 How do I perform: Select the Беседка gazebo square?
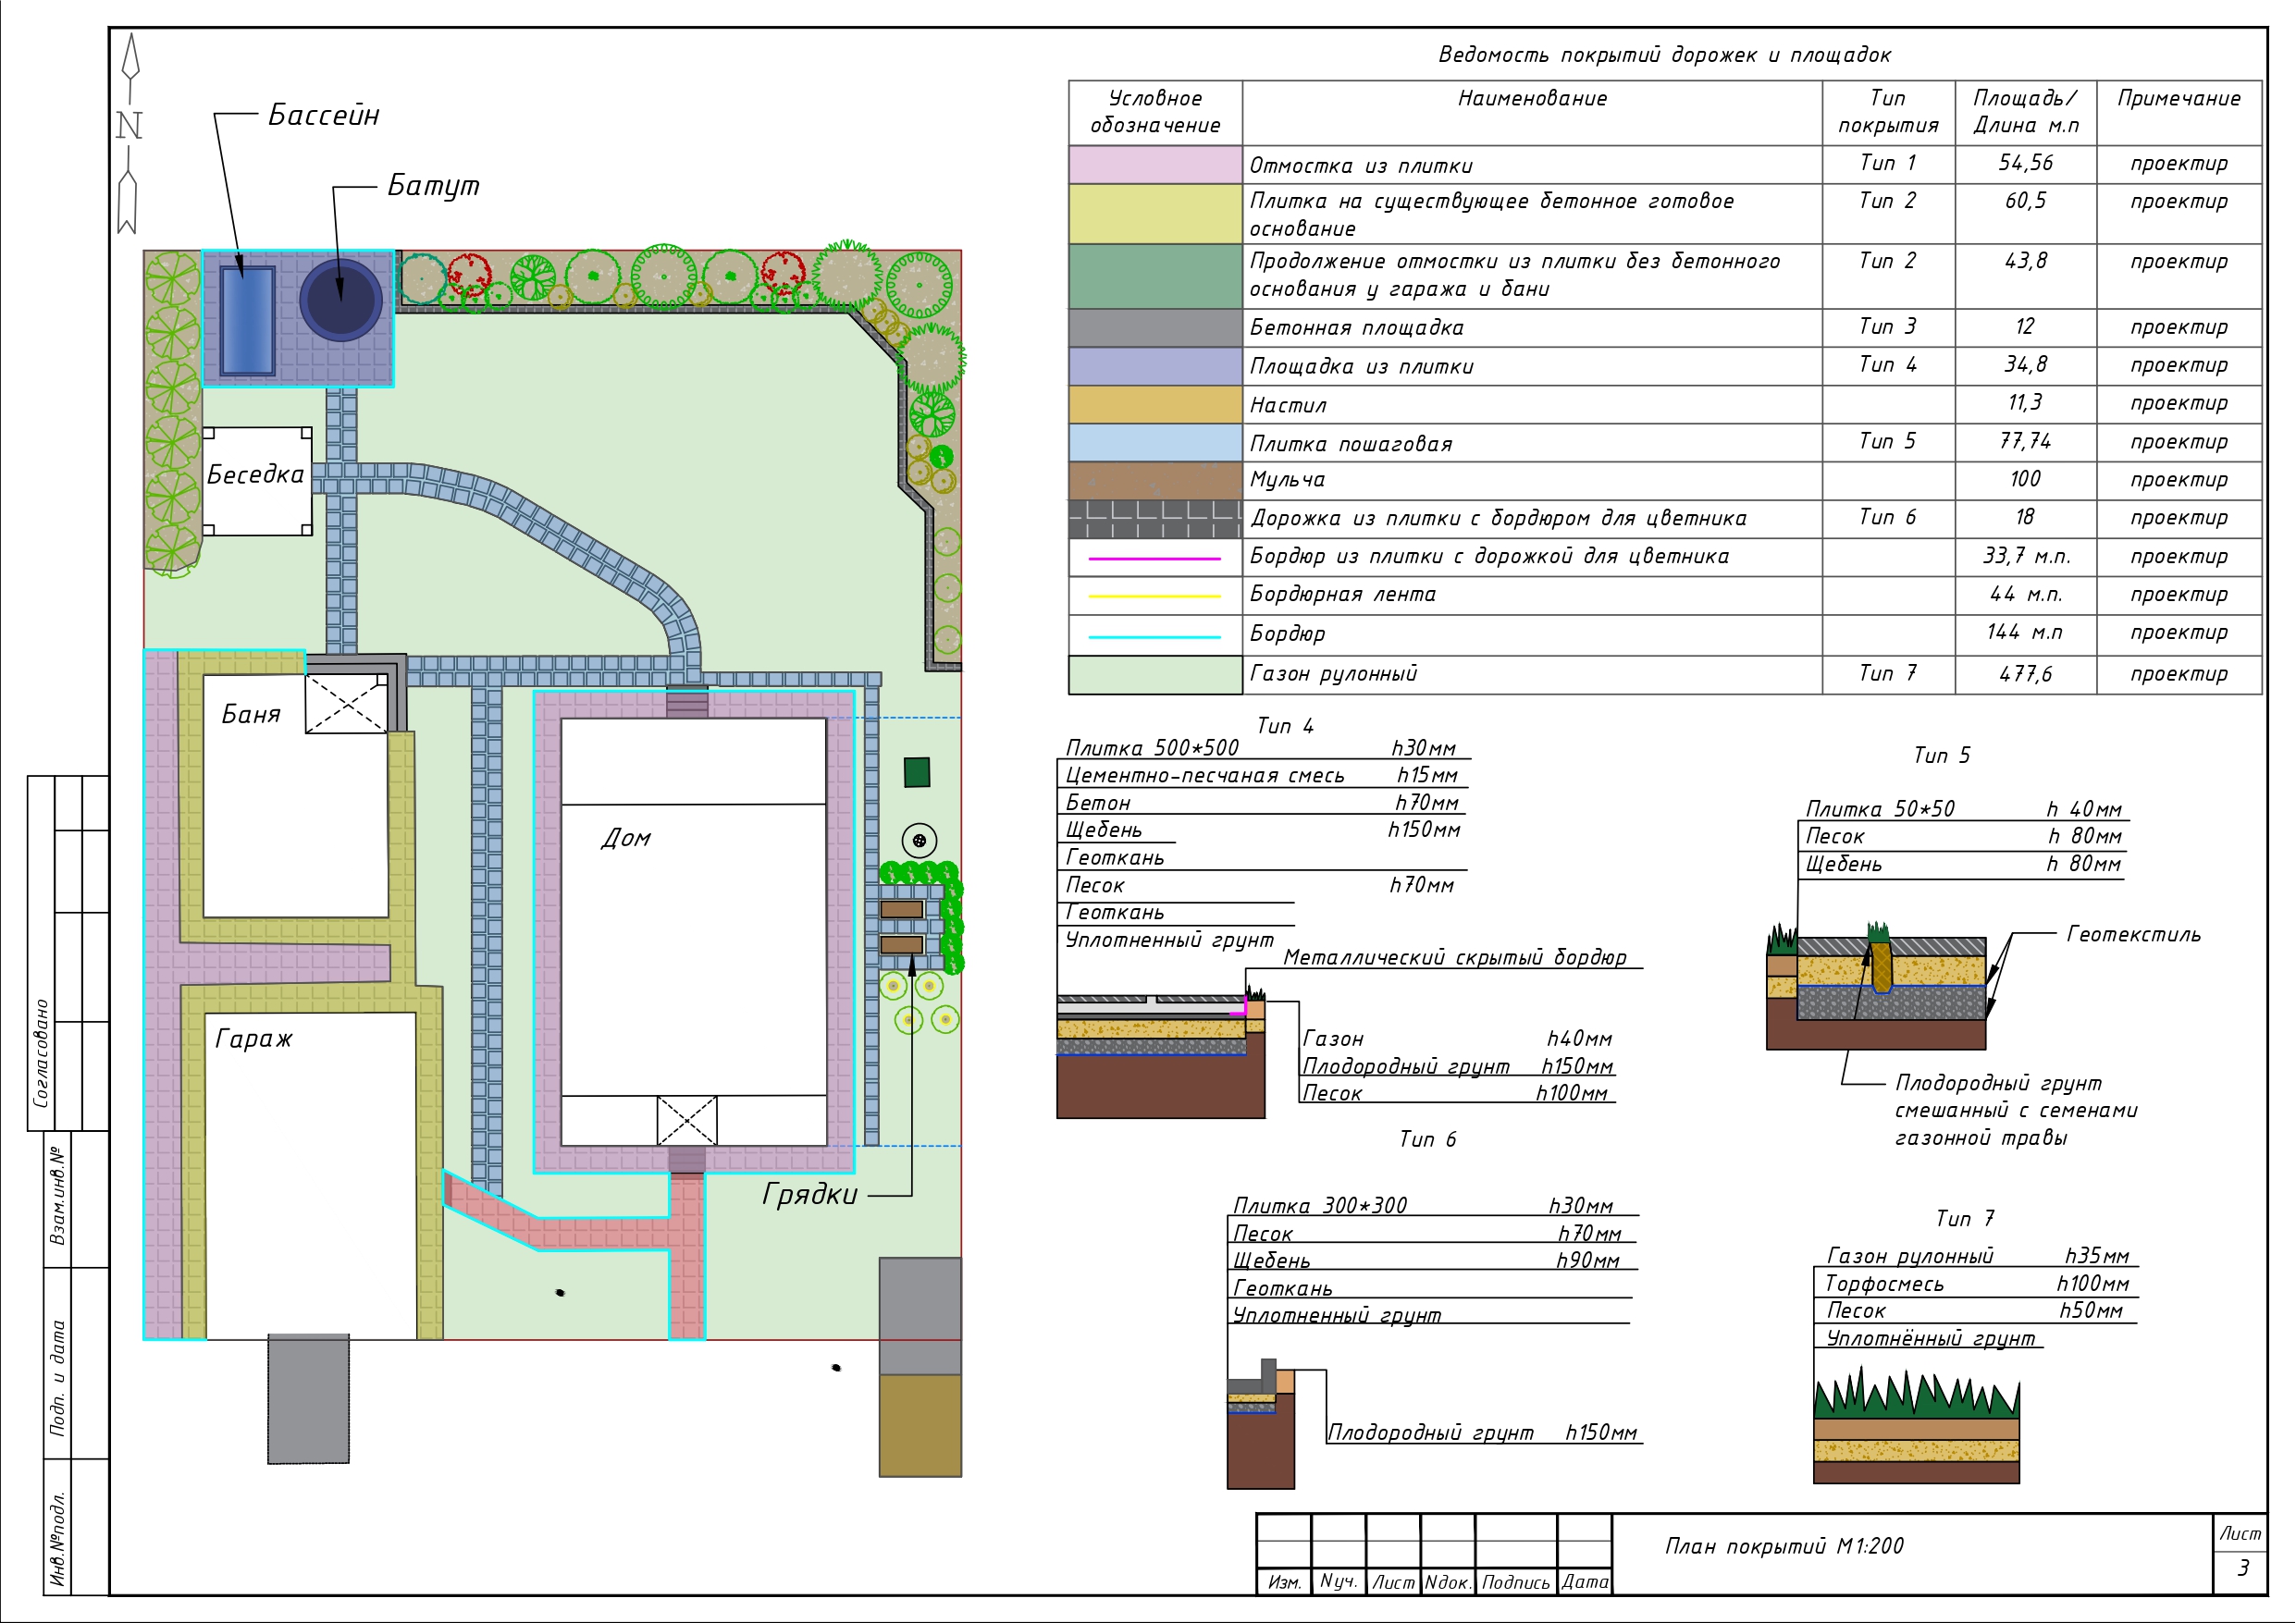point(257,481)
